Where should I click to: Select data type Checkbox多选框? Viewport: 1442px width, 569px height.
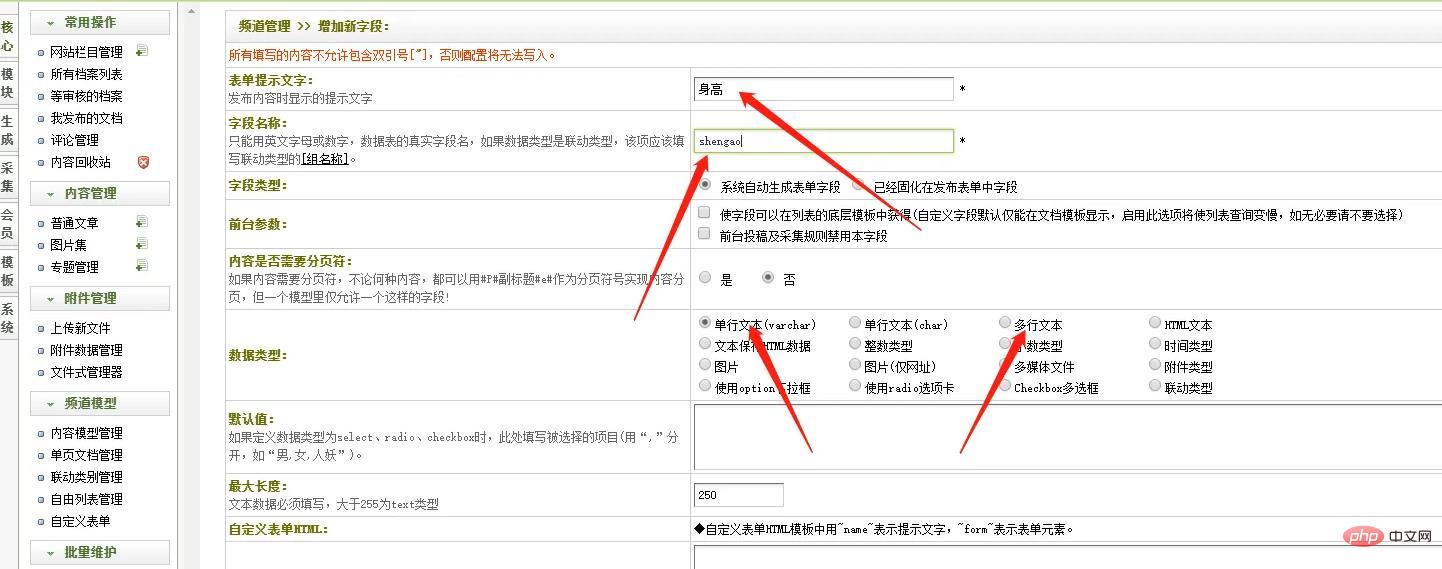1005,386
